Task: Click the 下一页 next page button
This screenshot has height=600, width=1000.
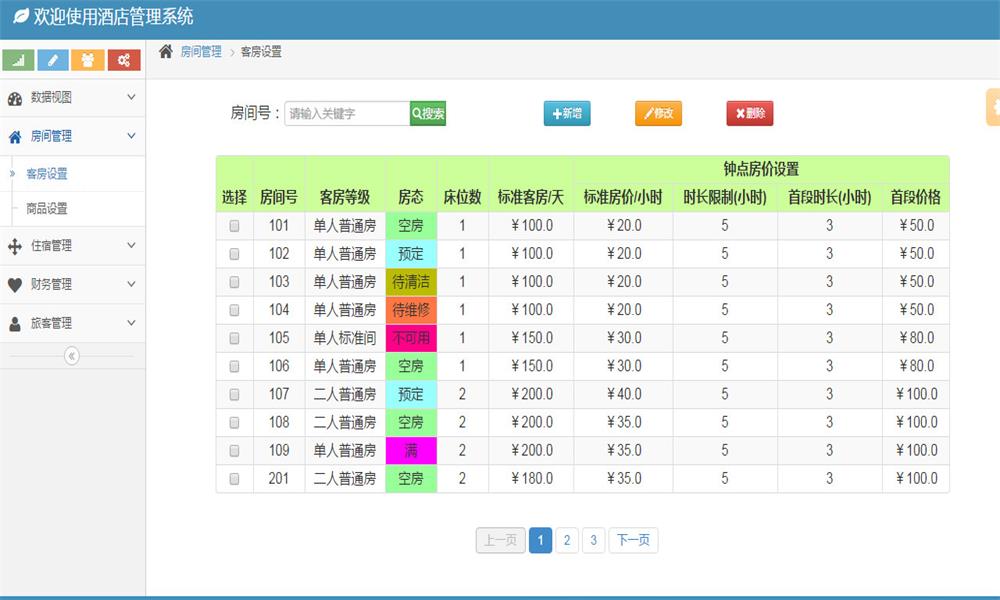Action: coord(633,541)
